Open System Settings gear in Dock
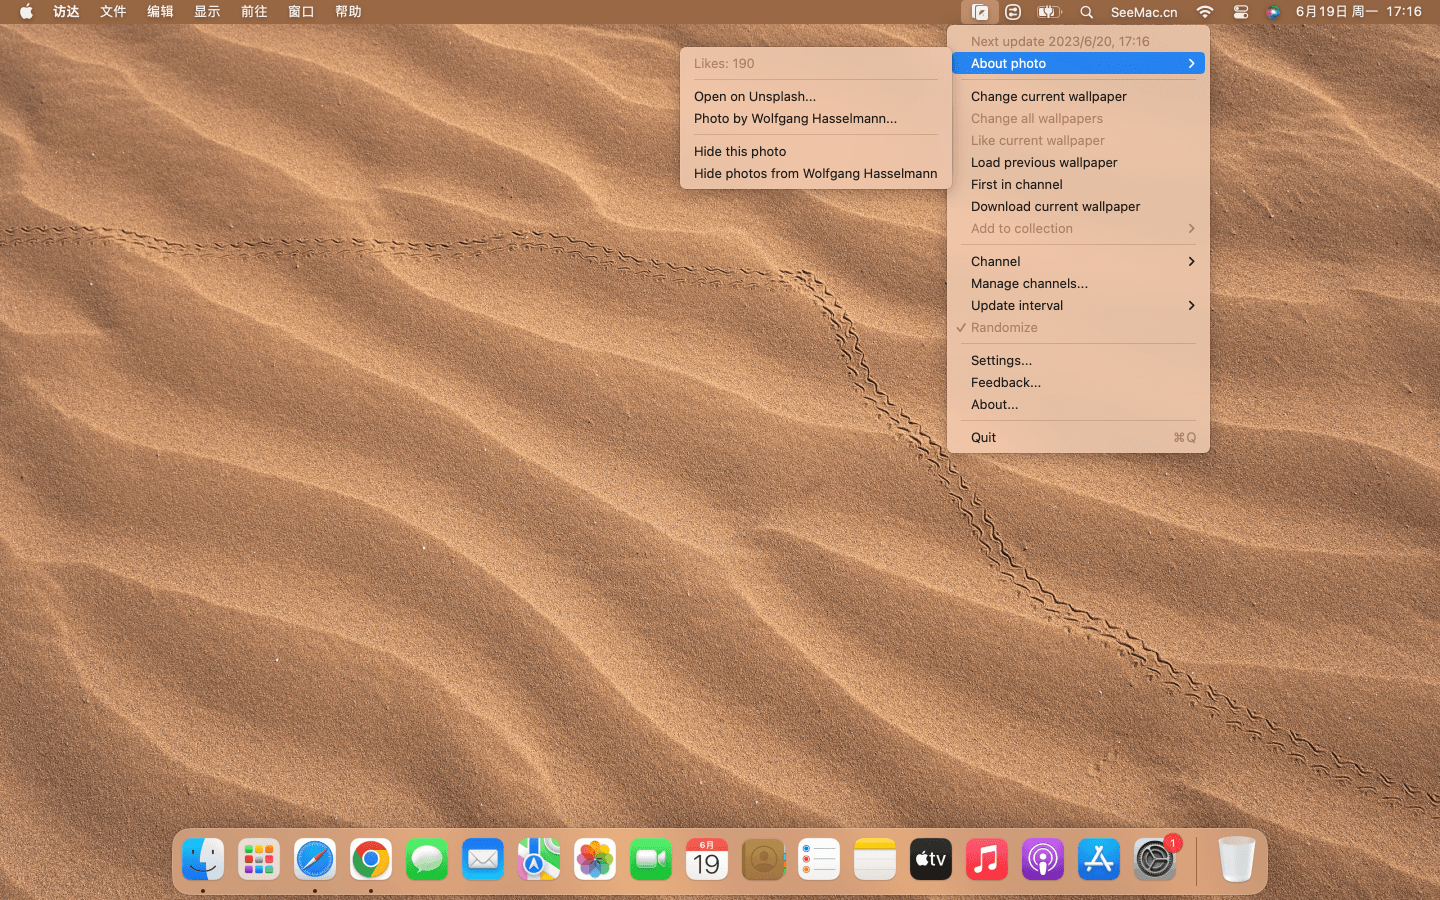Viewport: 1440px width, 900px height. pos(1154,860)
